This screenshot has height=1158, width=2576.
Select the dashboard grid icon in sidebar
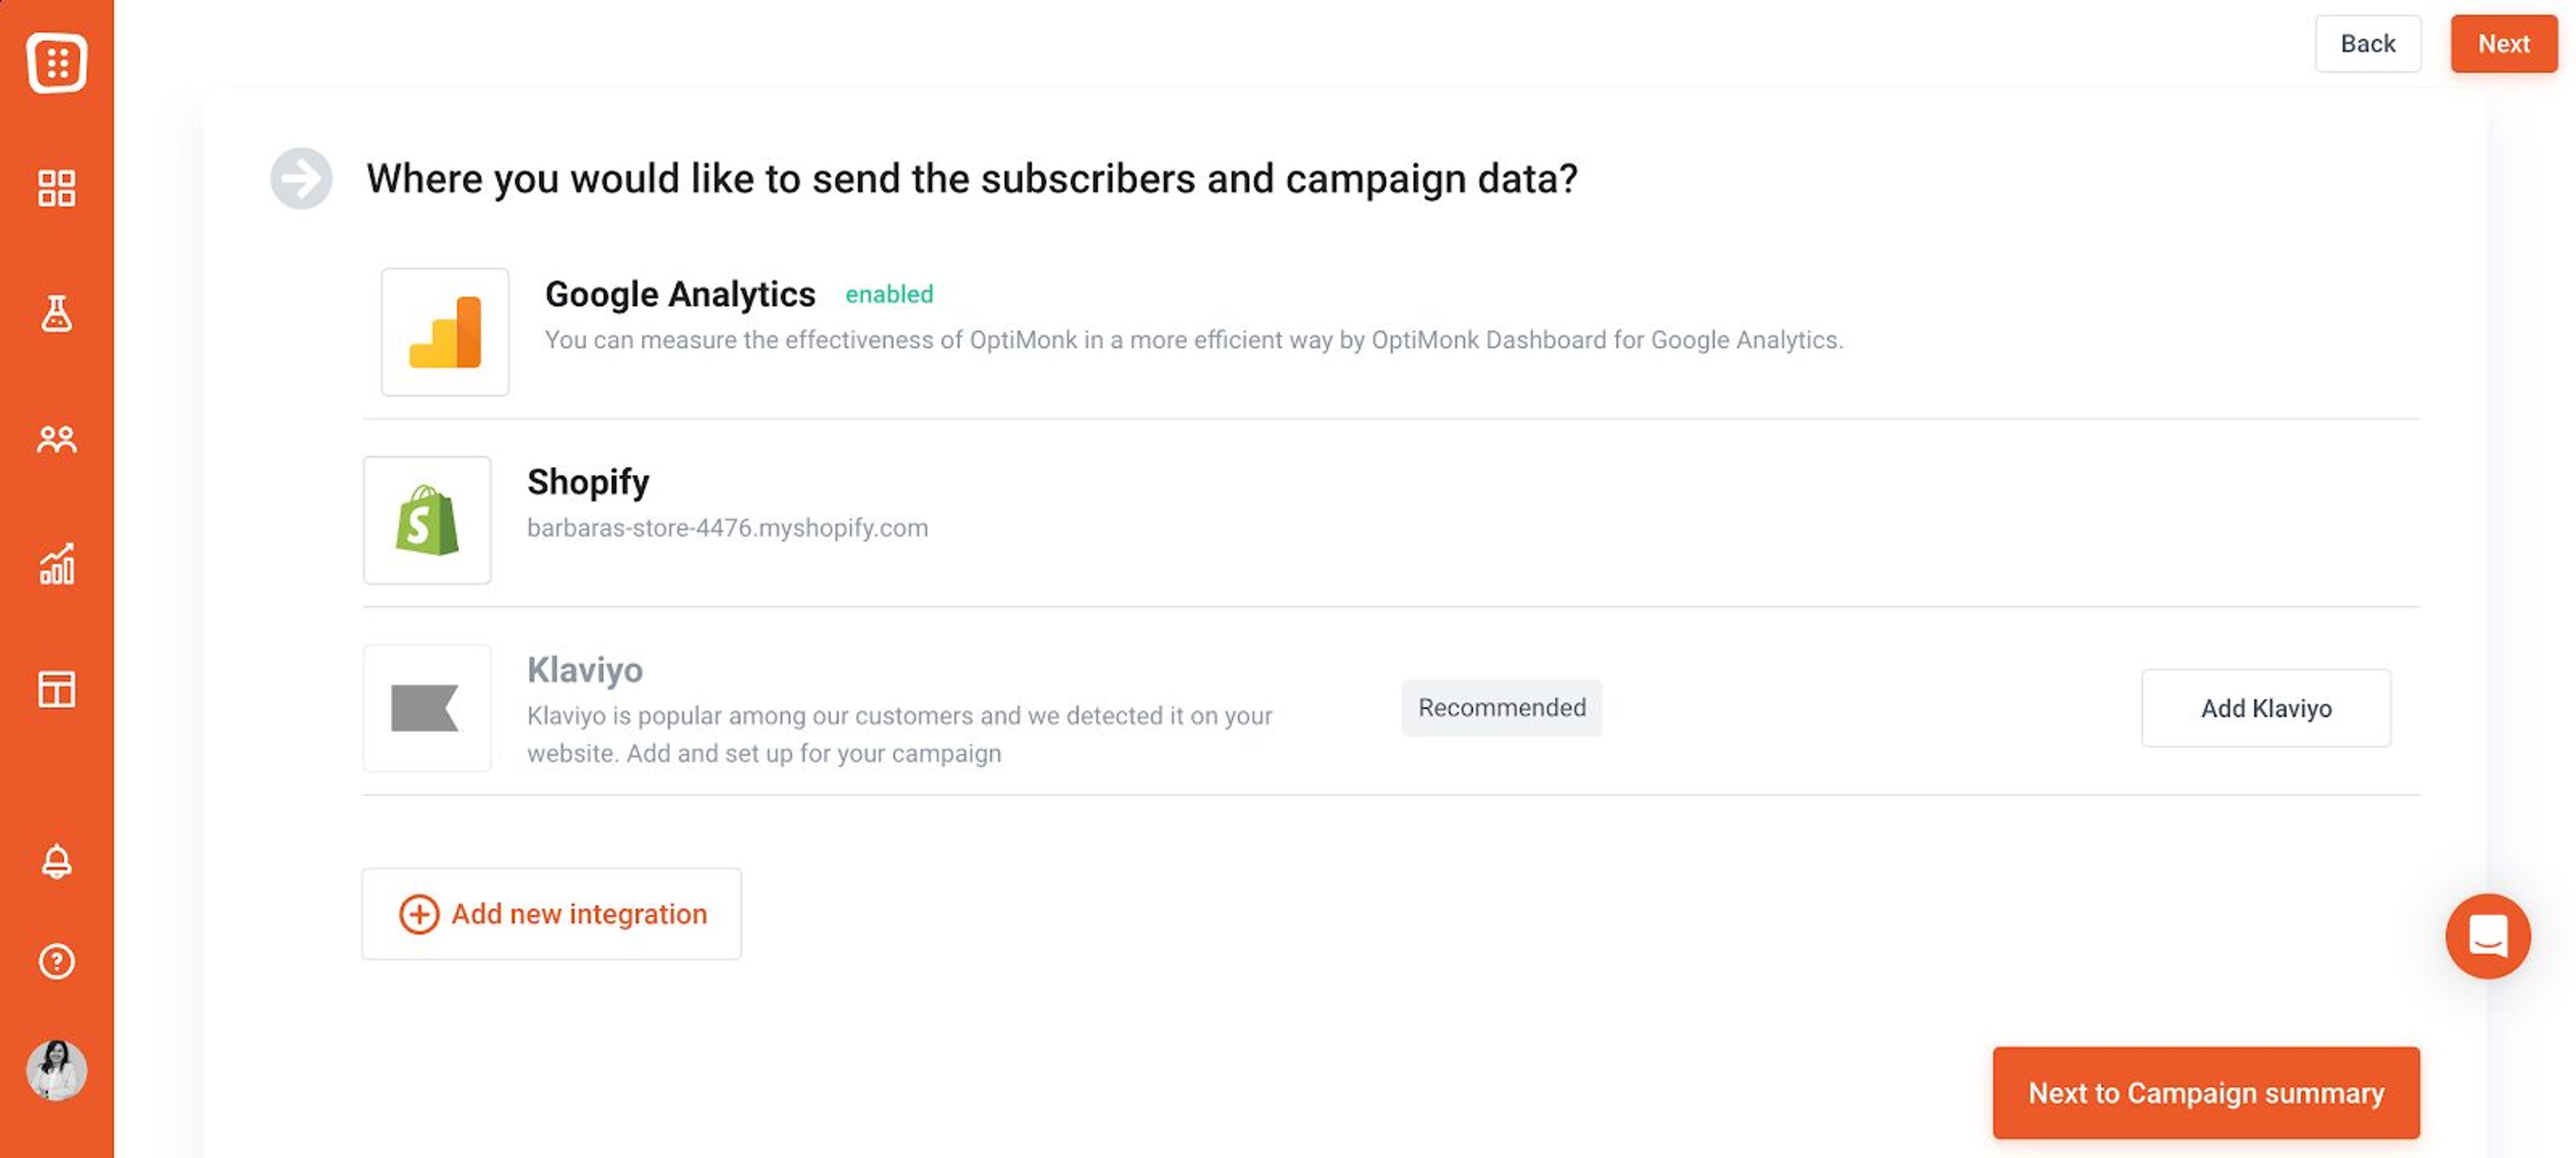pyautogui.click(x=56, y=187)
